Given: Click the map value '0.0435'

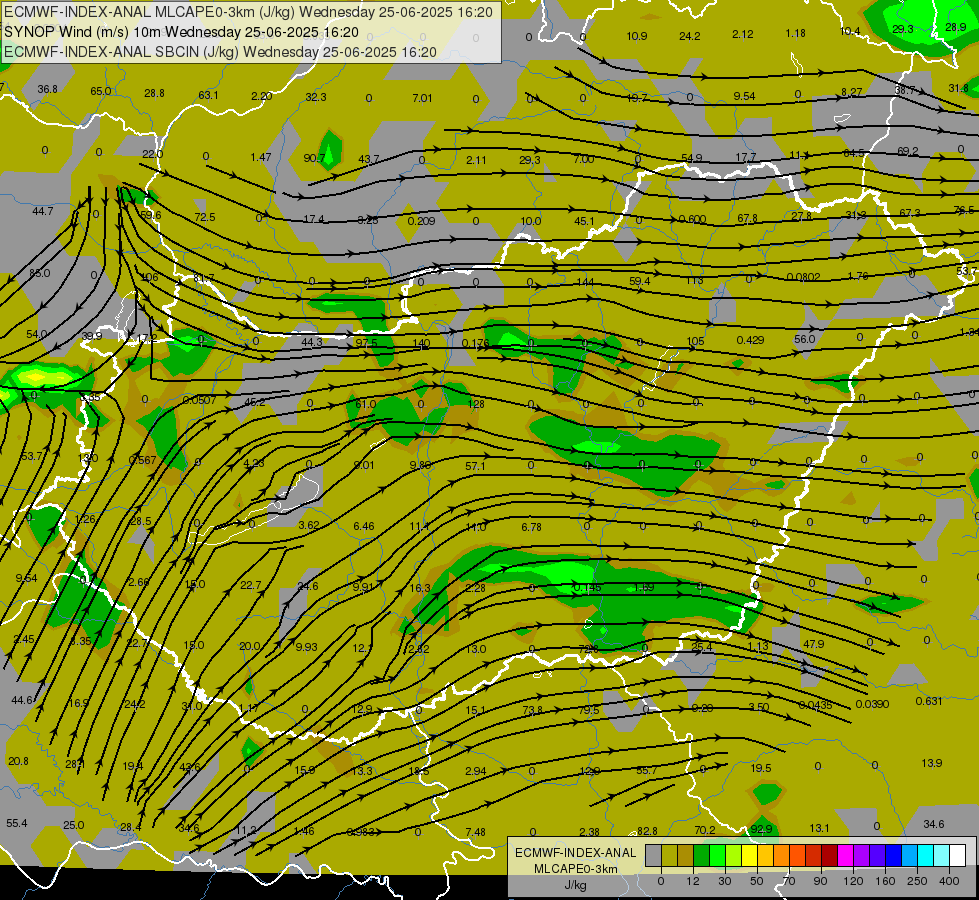Looking at the screenshot, I should tap(815, 705).
